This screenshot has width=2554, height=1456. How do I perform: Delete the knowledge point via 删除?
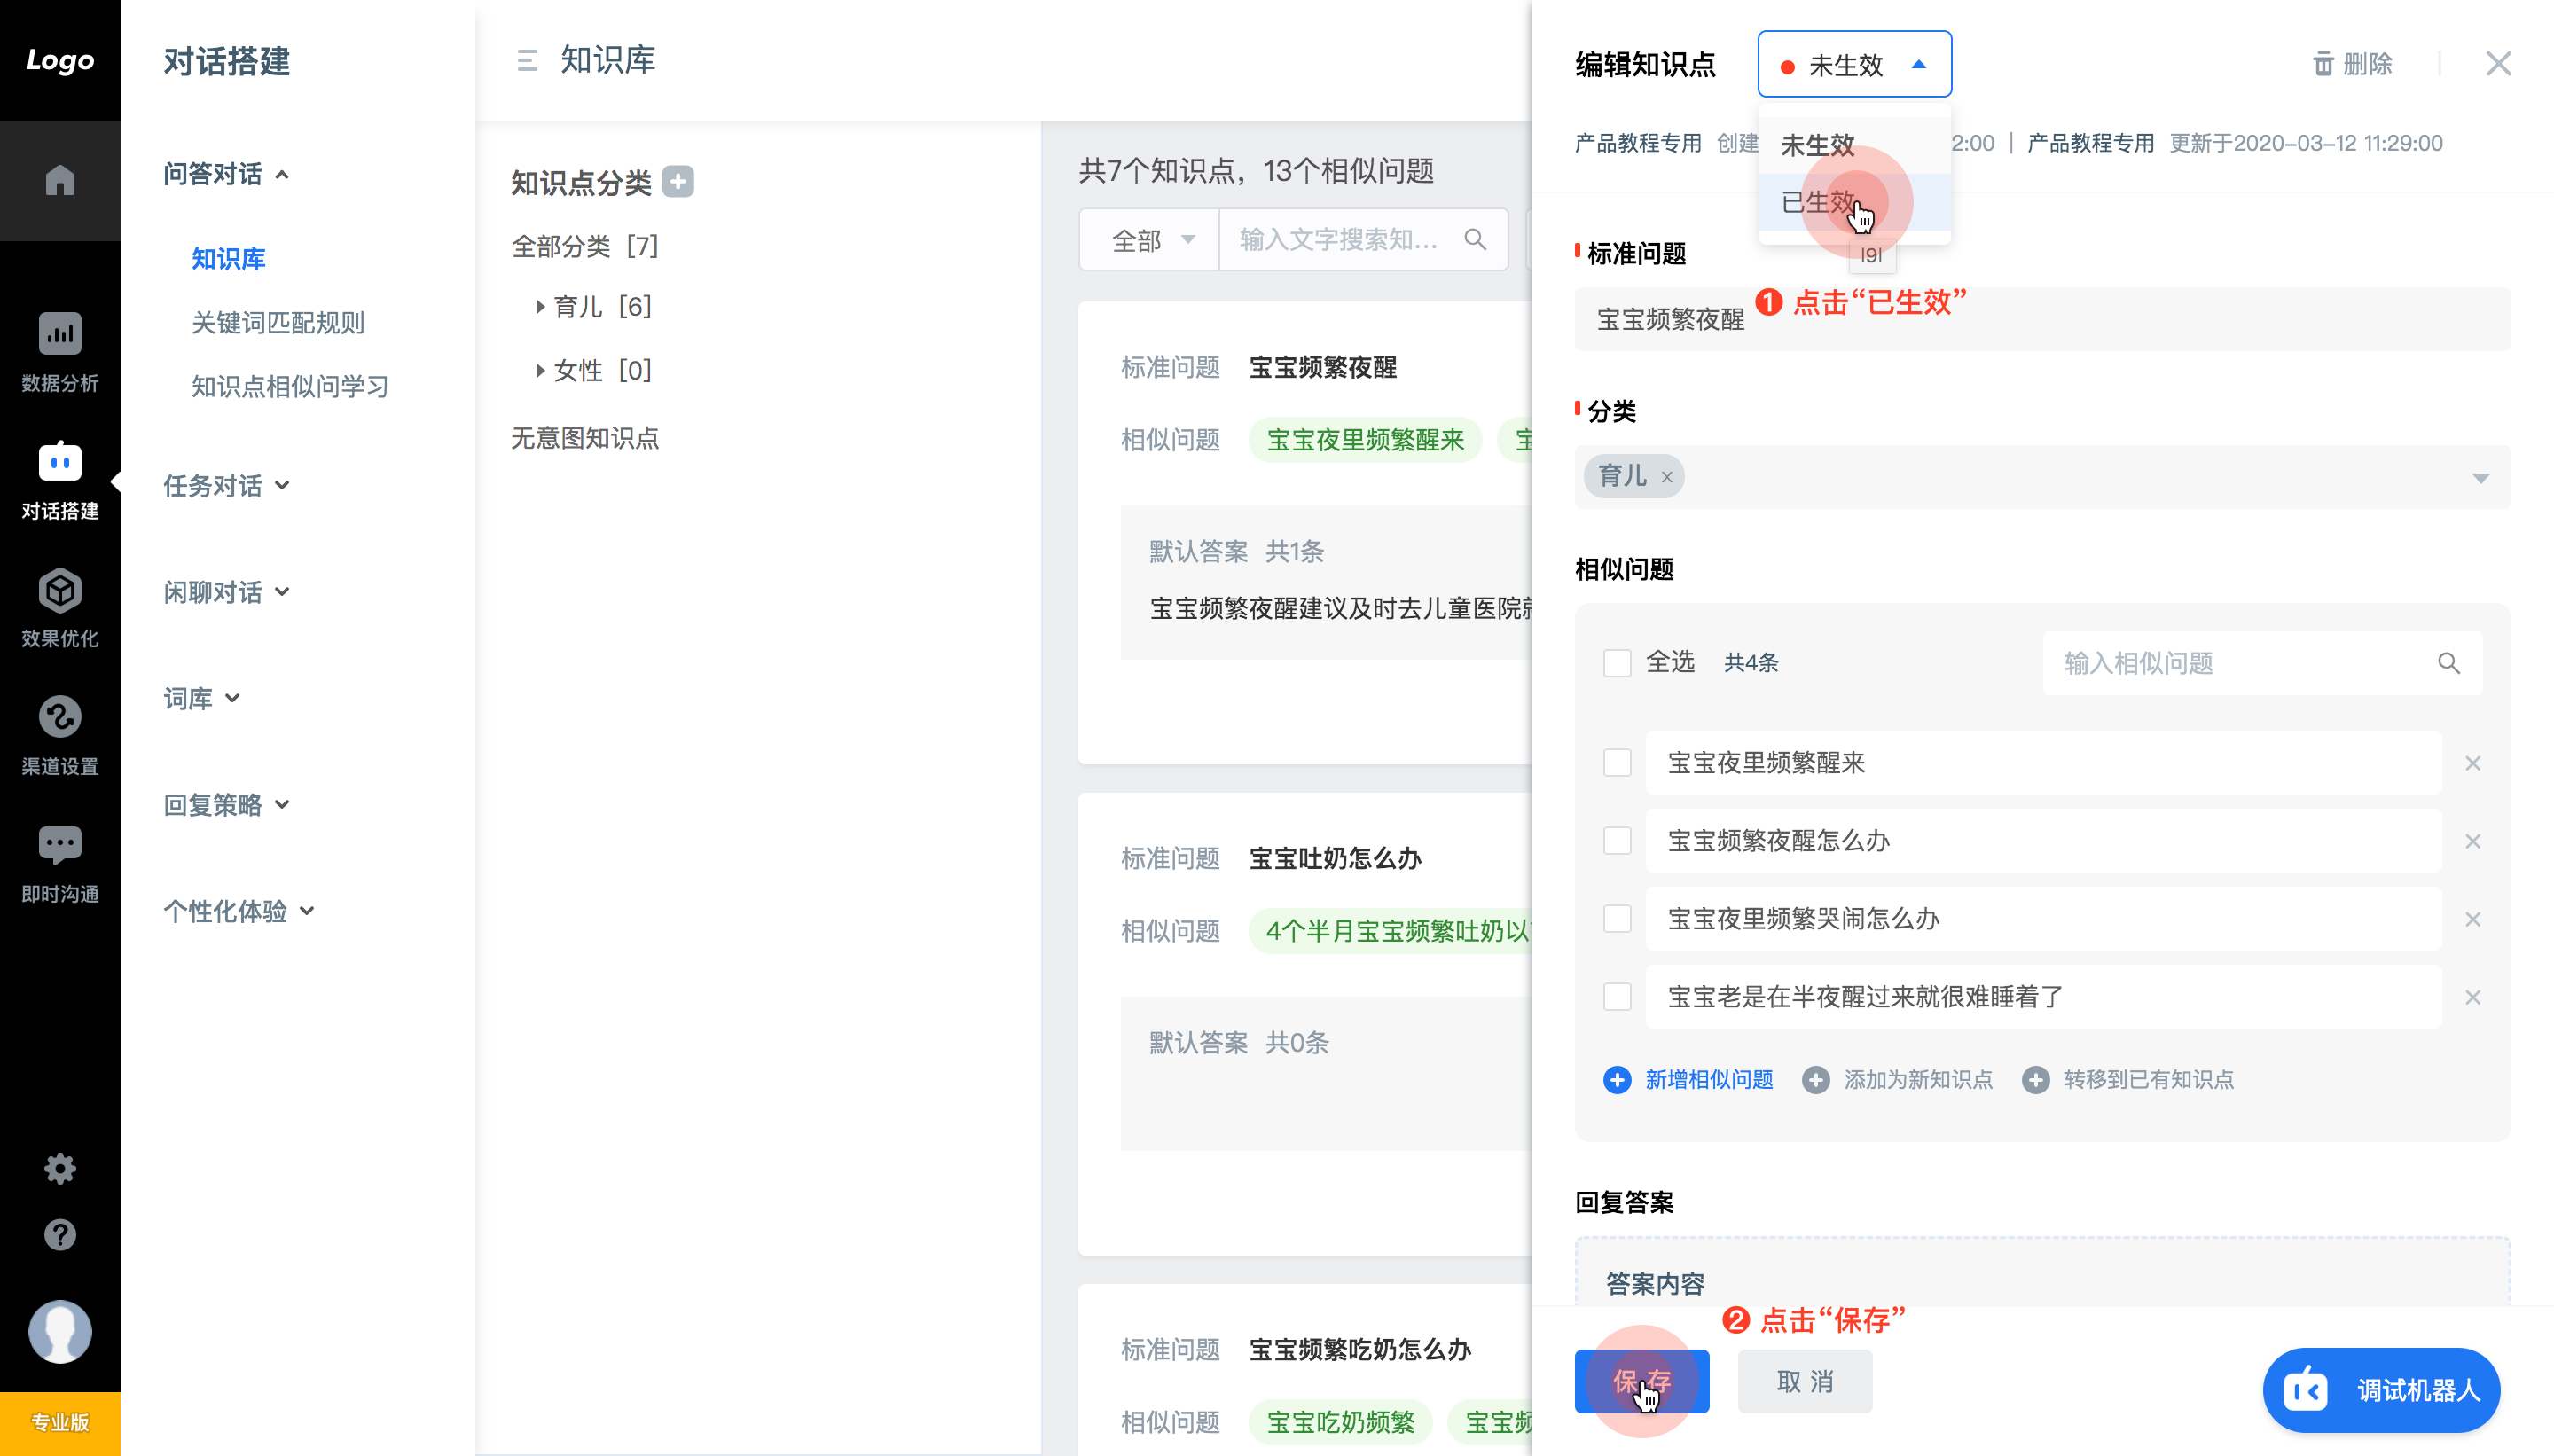click(2352, 64)
